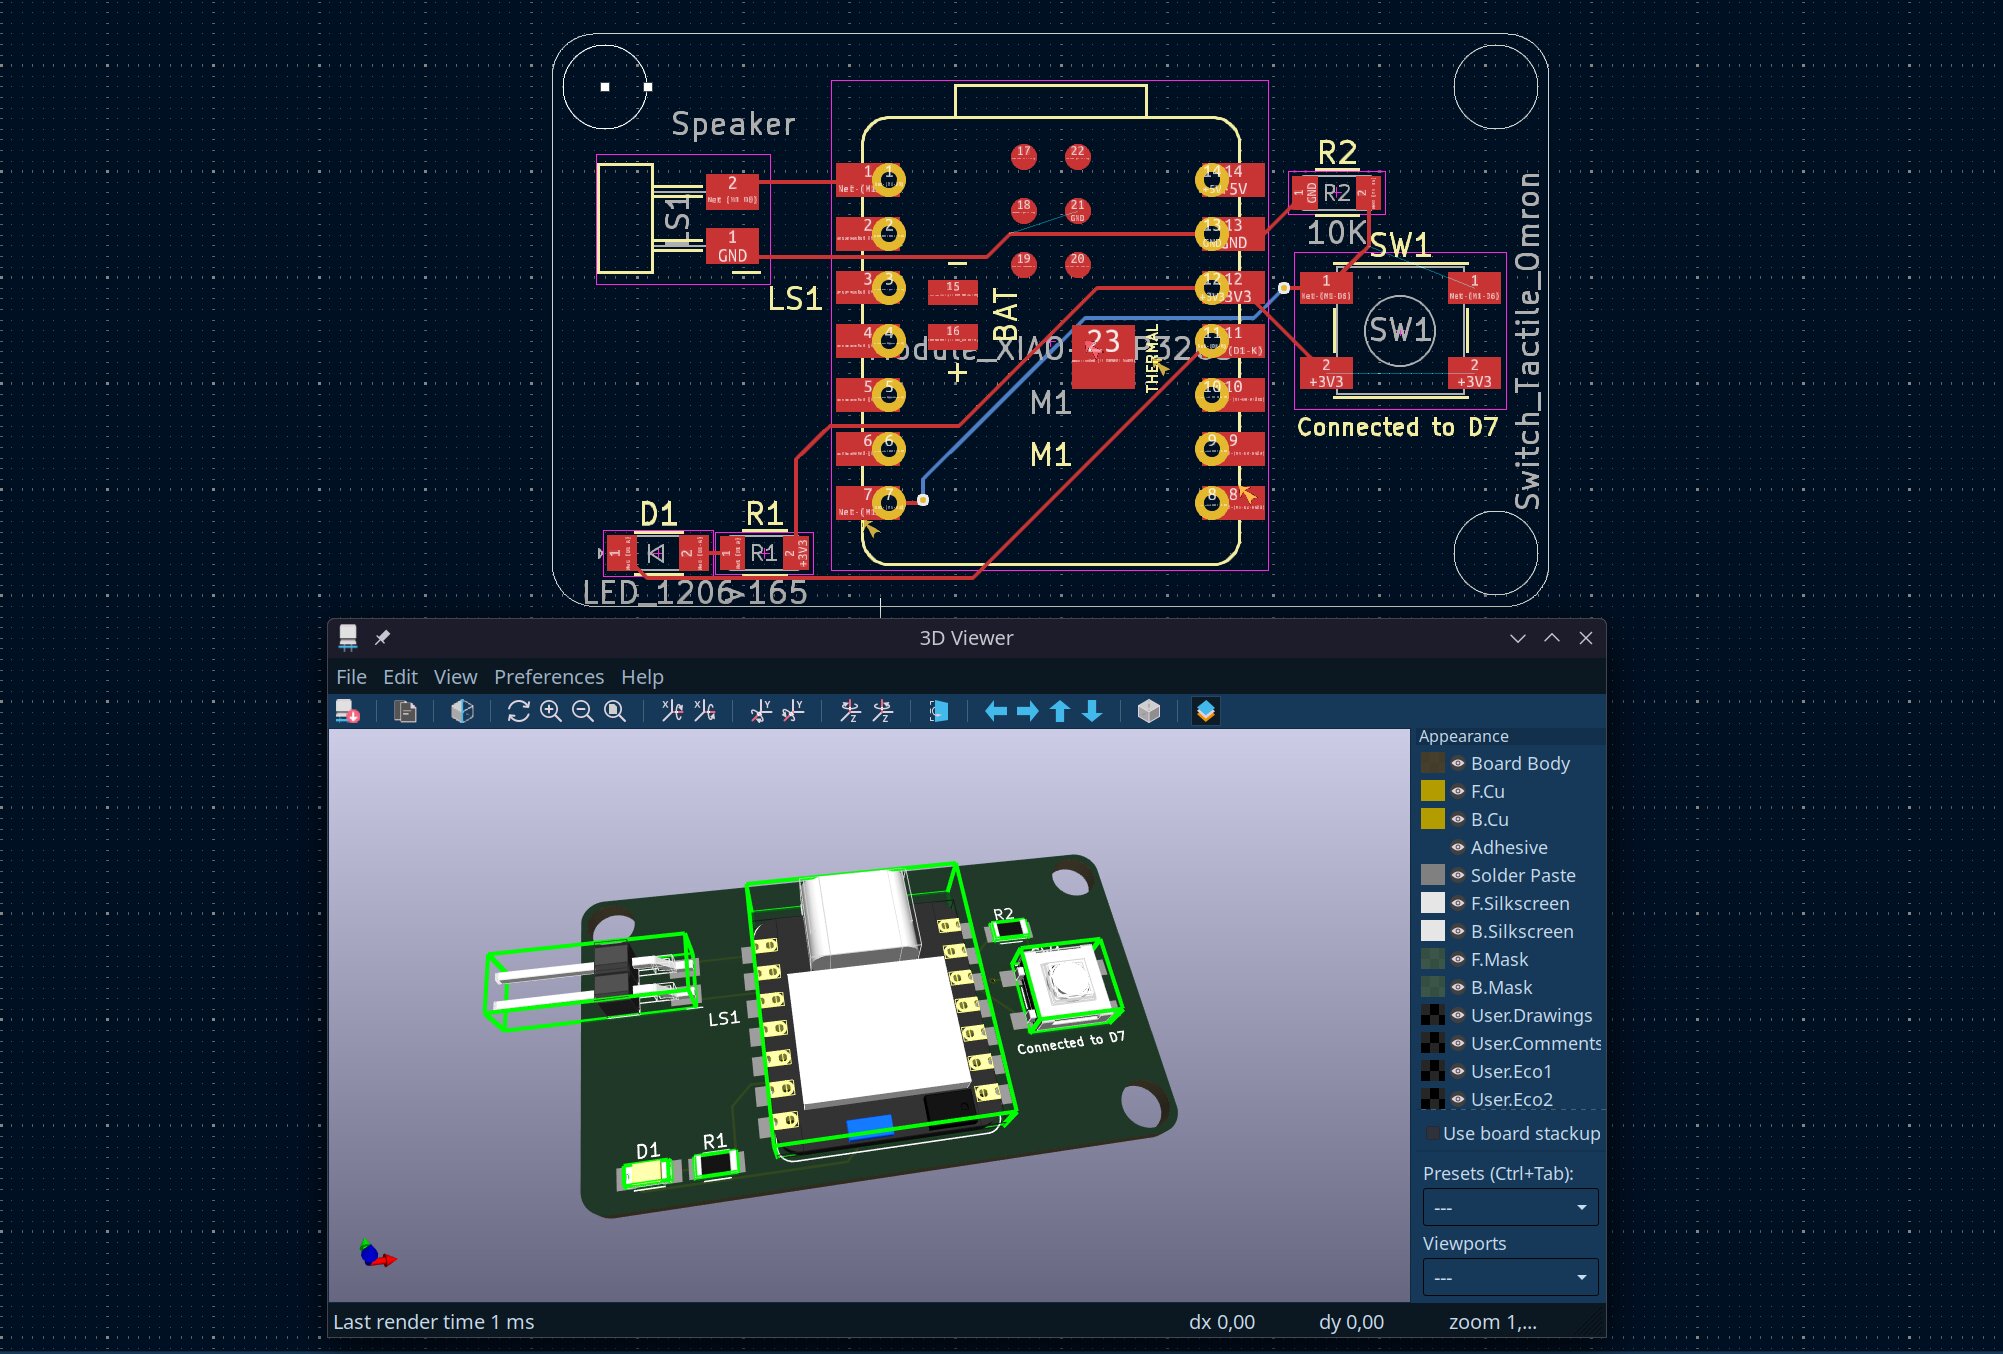The height and width of the screenshot is (1354, 2003).
Task: Move the board up with the up arrow icon
Action: [x=1060, y=711]
